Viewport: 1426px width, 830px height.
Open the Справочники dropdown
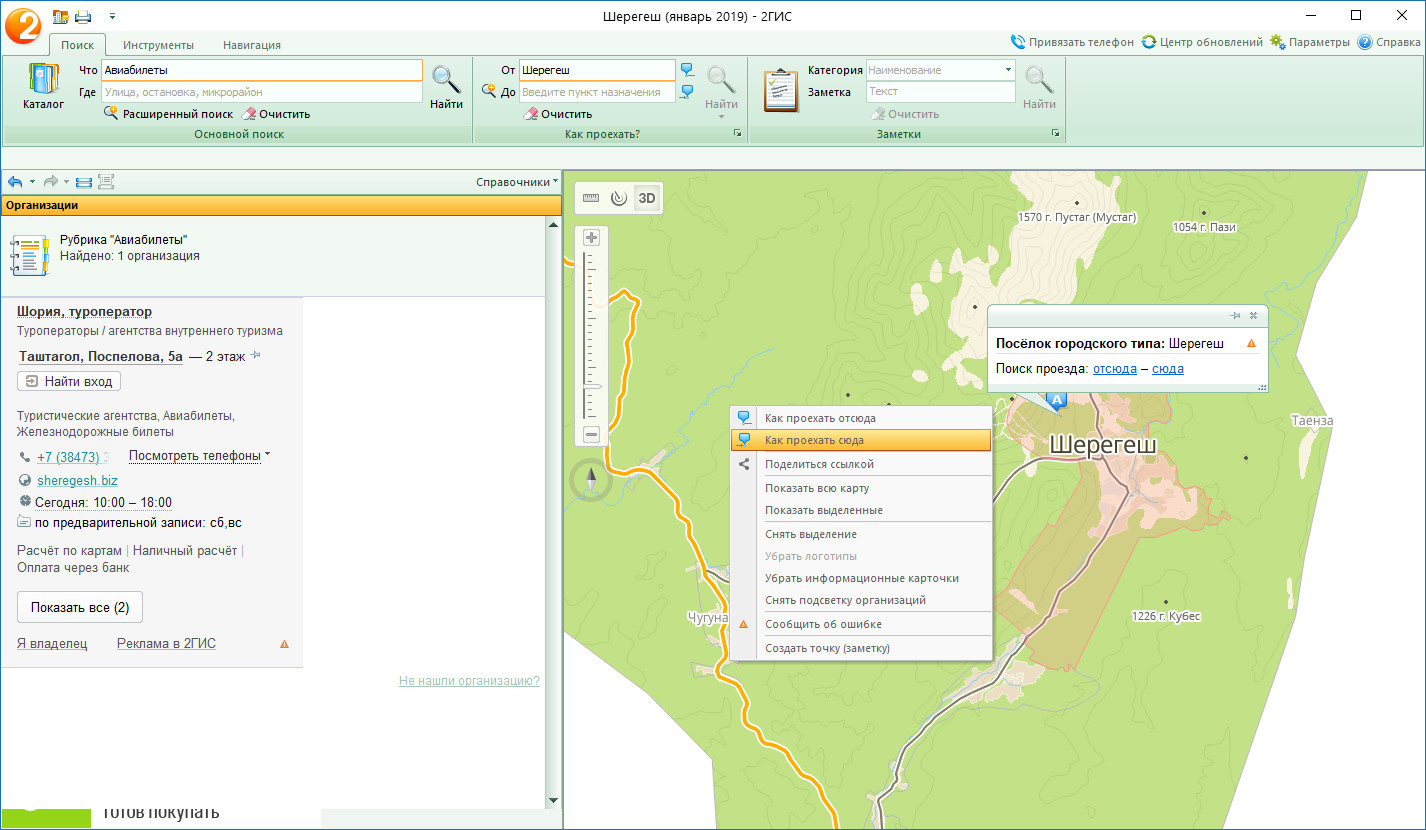(517, 182)
